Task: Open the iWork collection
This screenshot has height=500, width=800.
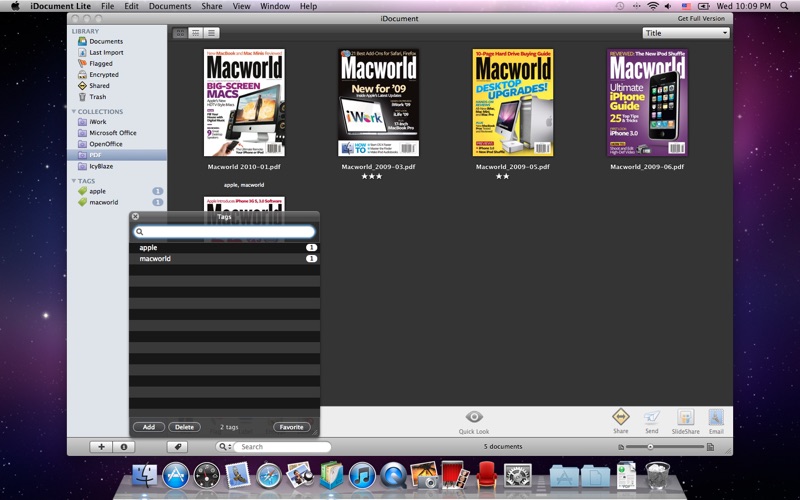Action: click(97, 122)
